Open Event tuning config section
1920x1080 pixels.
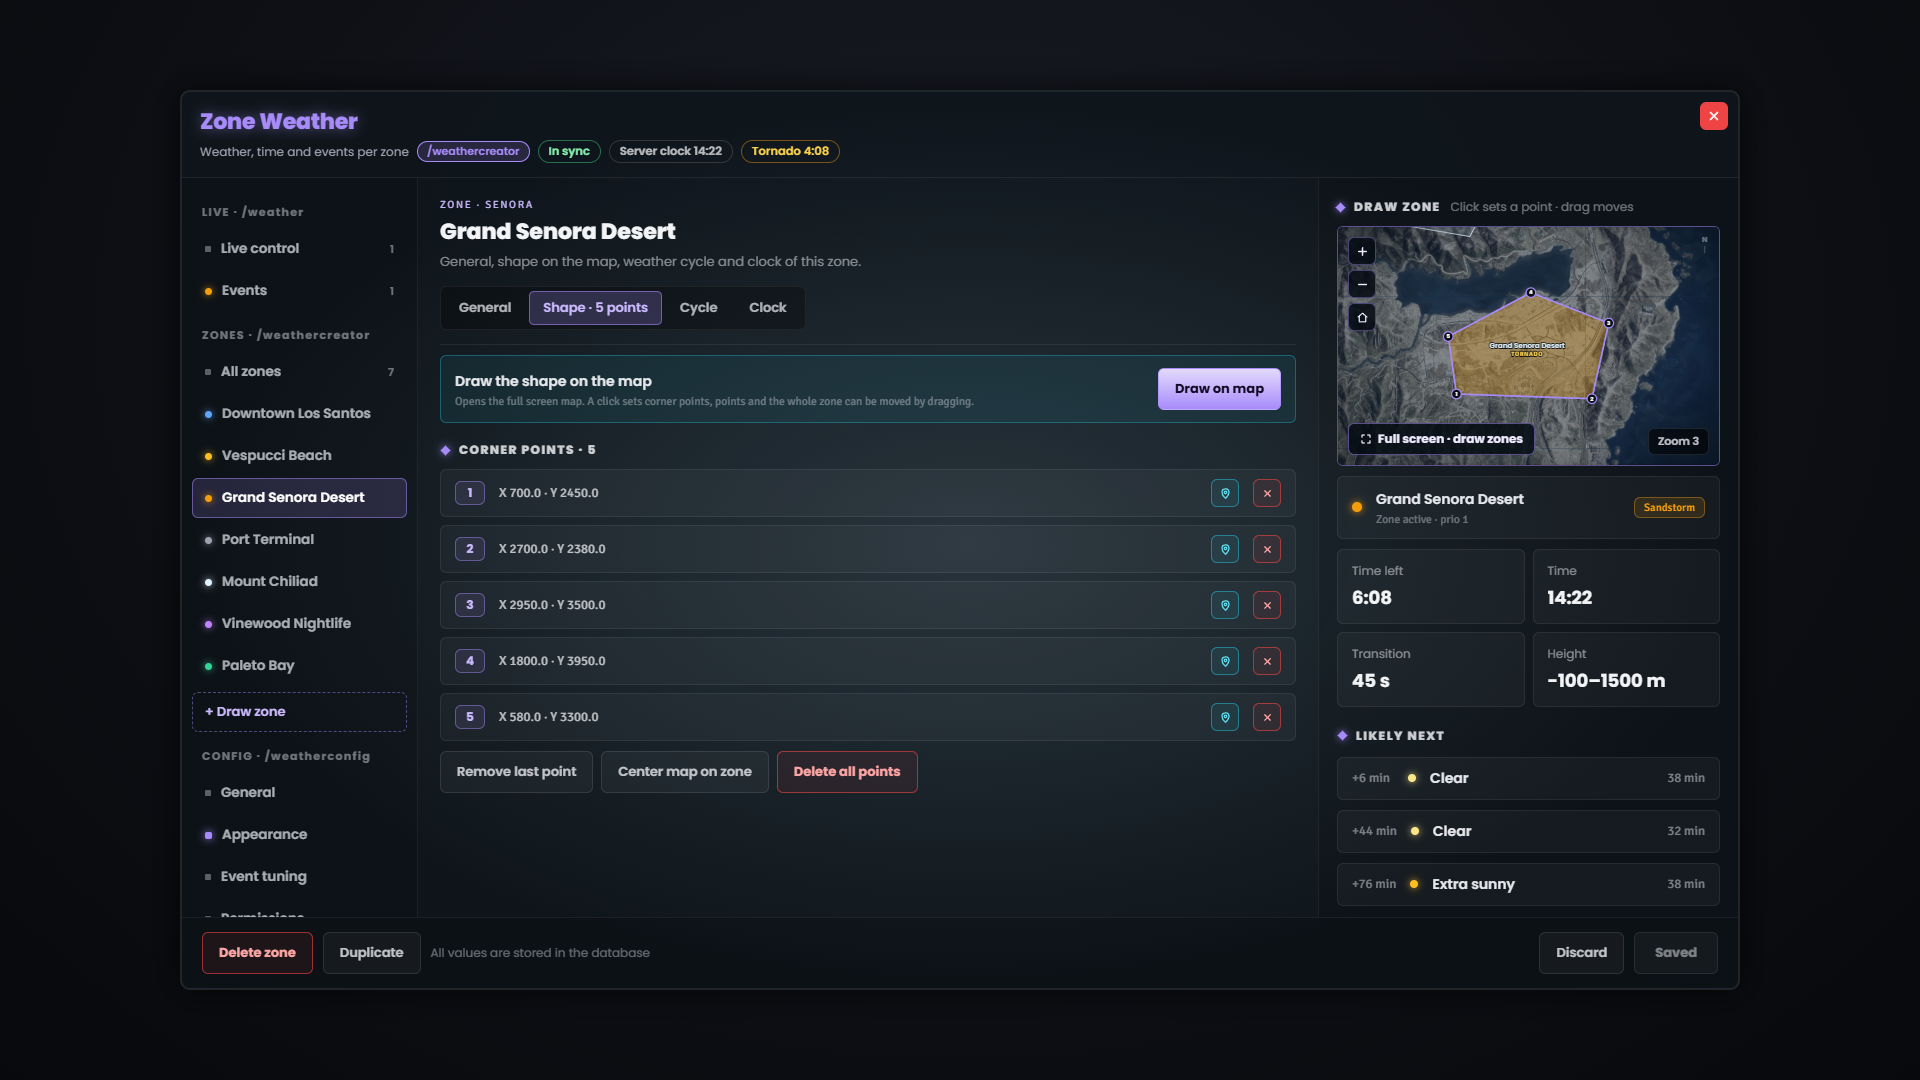pos(299,877)
